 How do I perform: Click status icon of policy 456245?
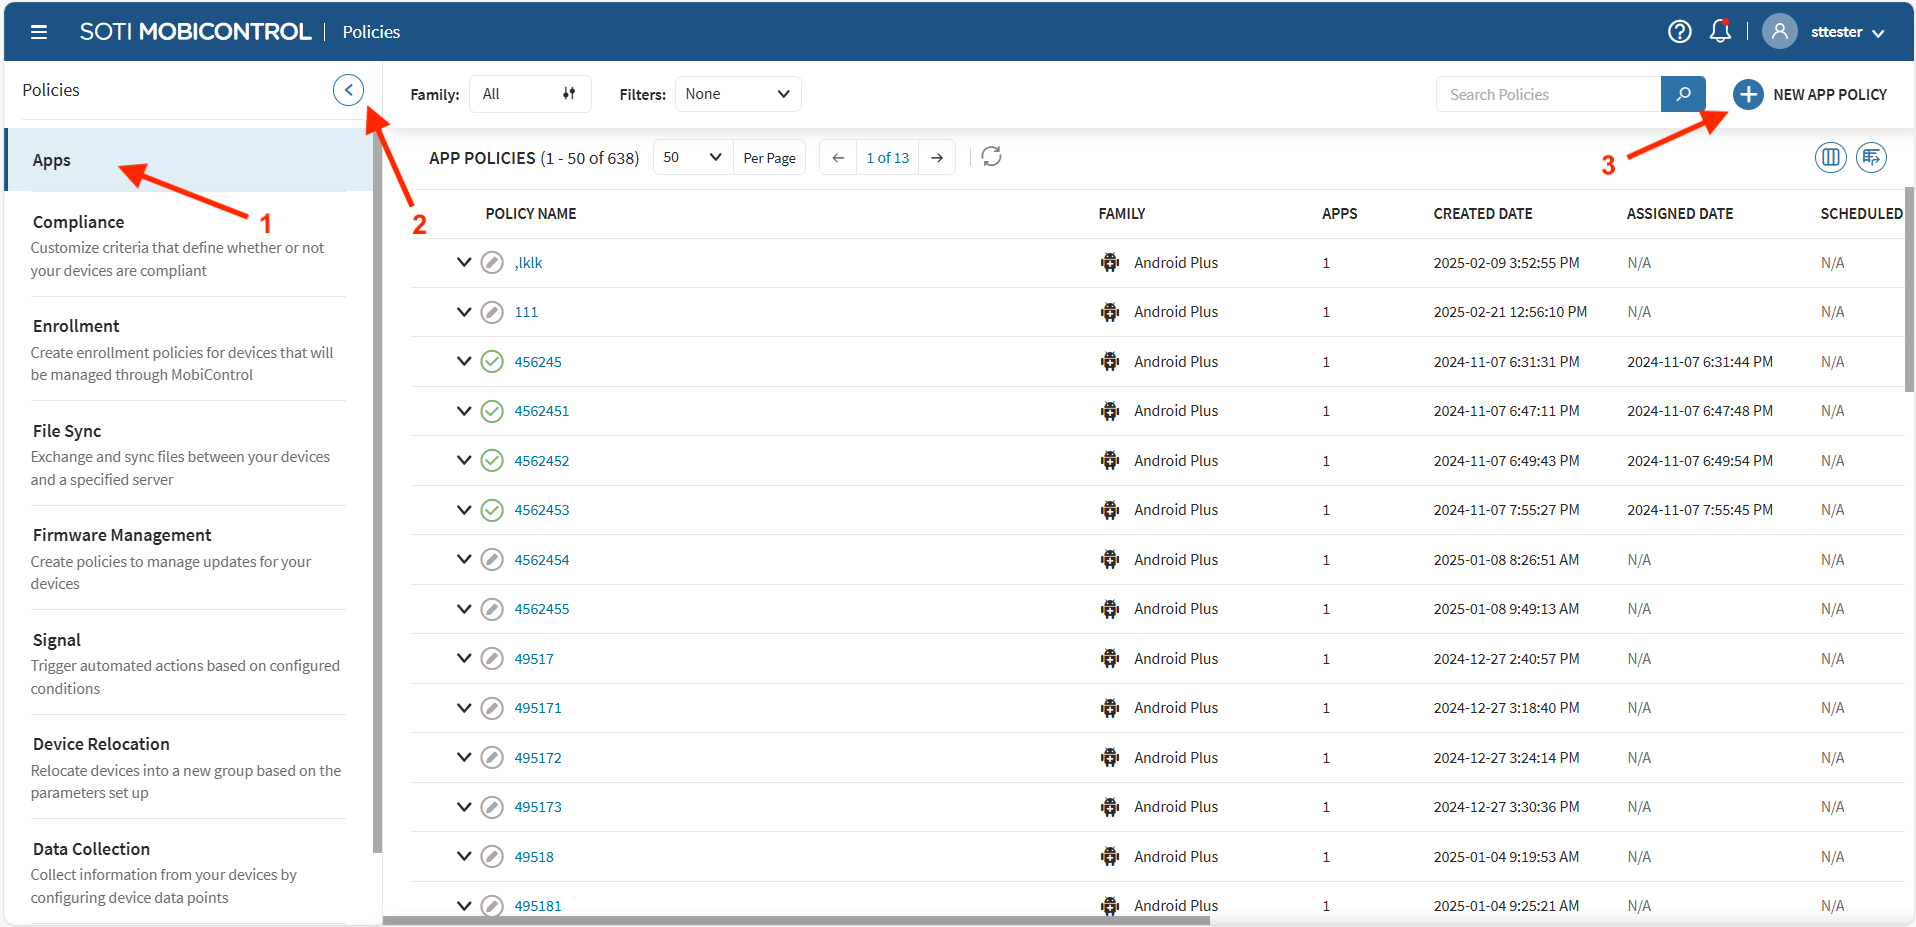[x=492, y=362]
